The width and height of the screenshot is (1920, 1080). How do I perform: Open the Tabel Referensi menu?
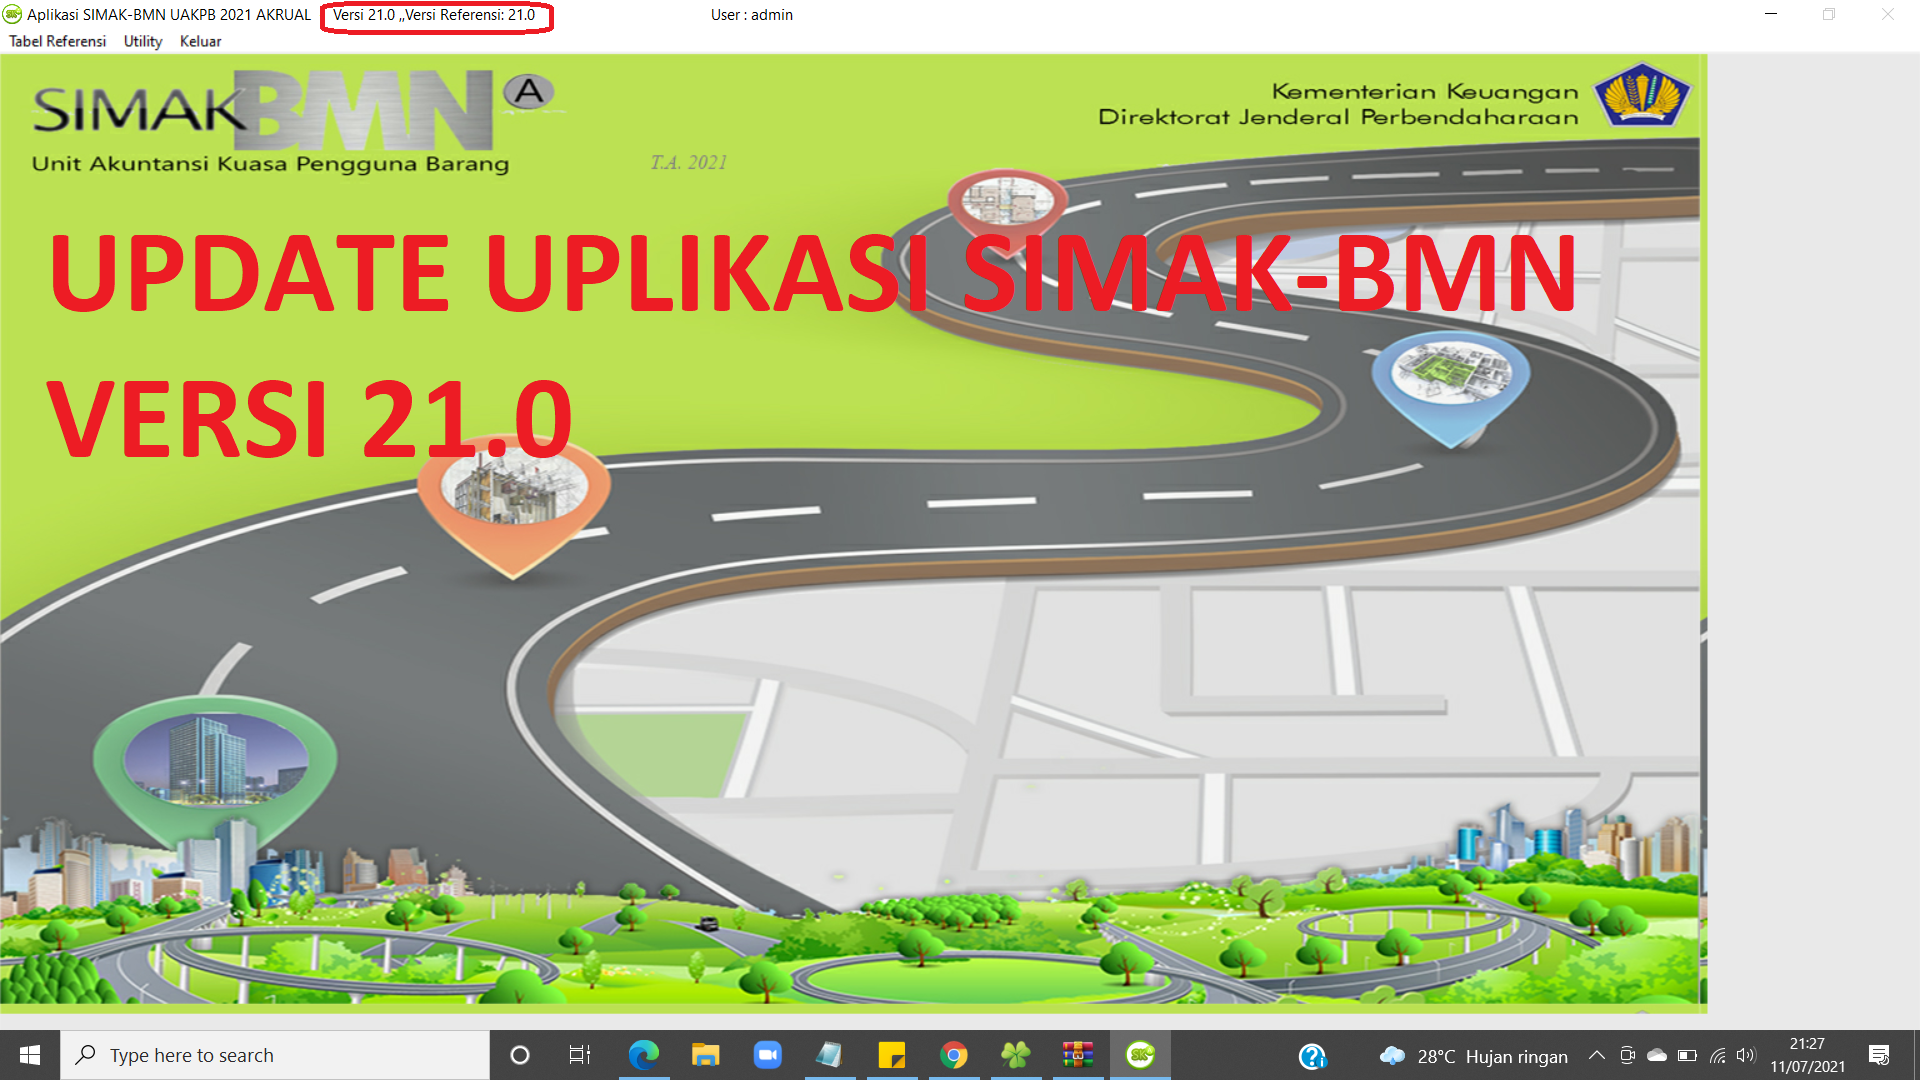tap(57, 41)
